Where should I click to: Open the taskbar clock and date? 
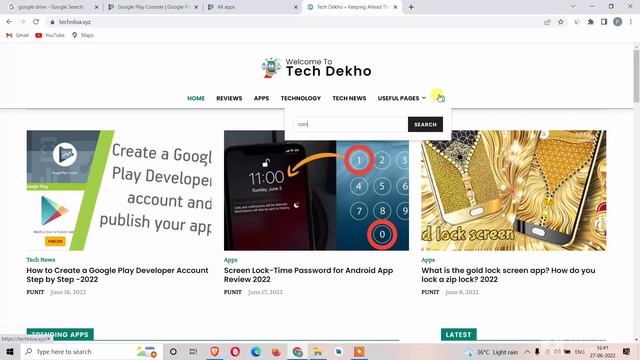pos(602,351)
